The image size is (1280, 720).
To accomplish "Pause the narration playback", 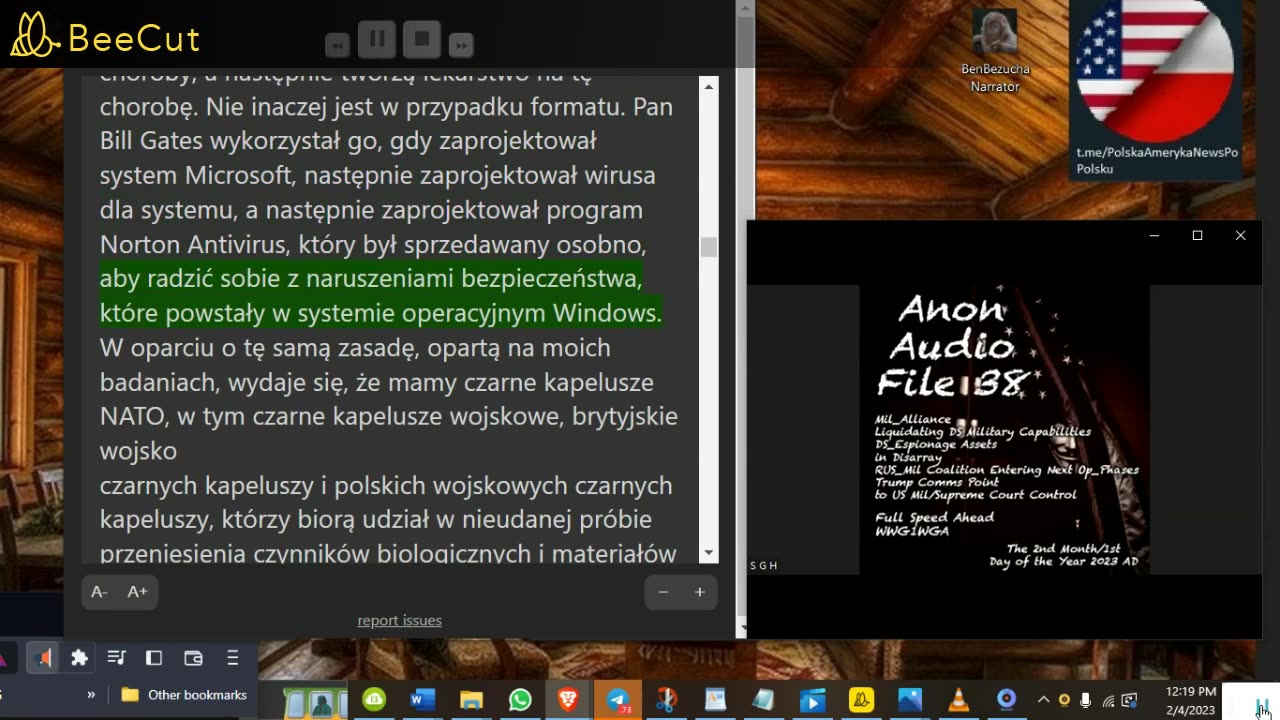I will (x=377, y=40).
